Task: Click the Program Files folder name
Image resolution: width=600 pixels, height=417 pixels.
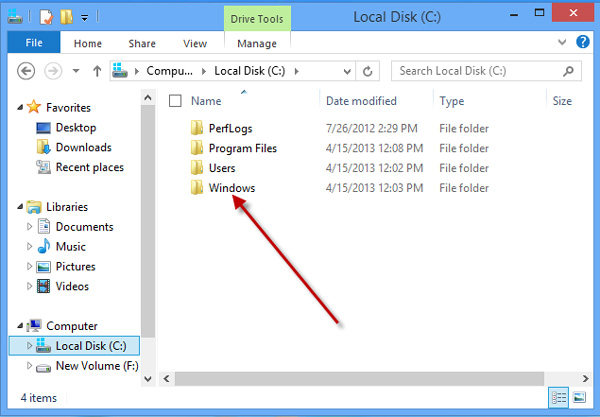Action: click(x=243, y=148)
